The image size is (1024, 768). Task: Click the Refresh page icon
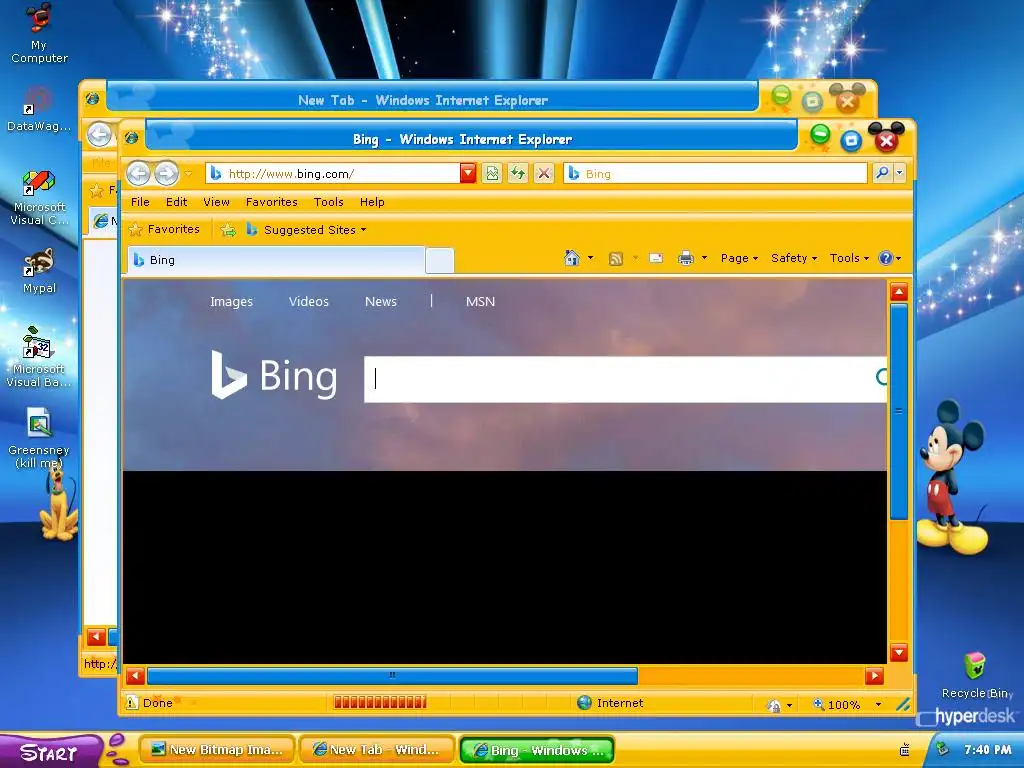tap(518, 173)
